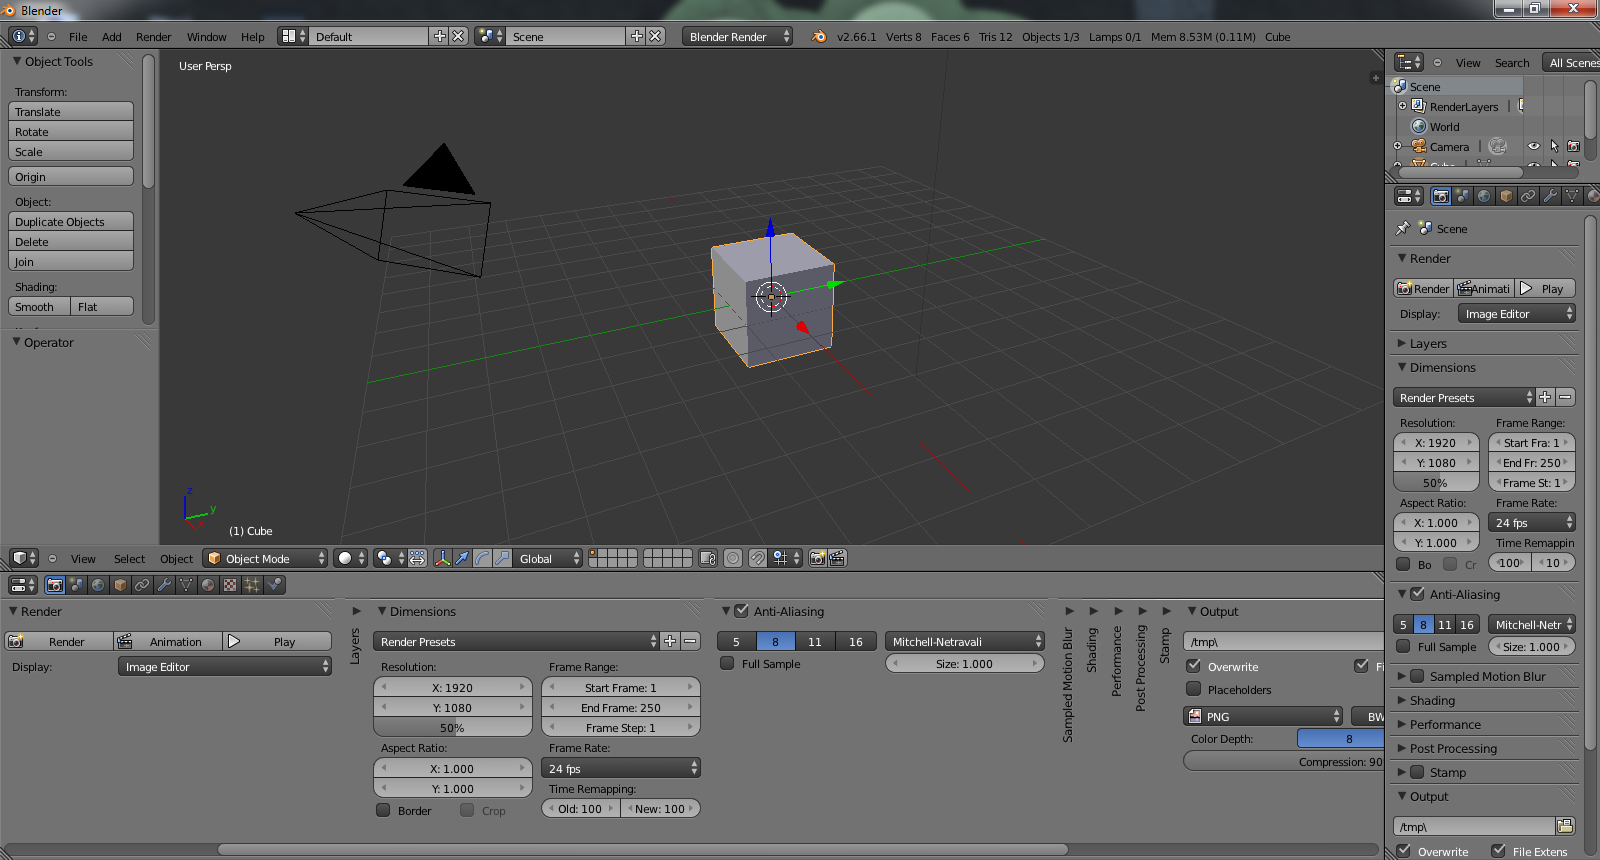The image size is (1600, 860).
Task: Open the Blender Render engine dropdown
Action: [738, 36]
